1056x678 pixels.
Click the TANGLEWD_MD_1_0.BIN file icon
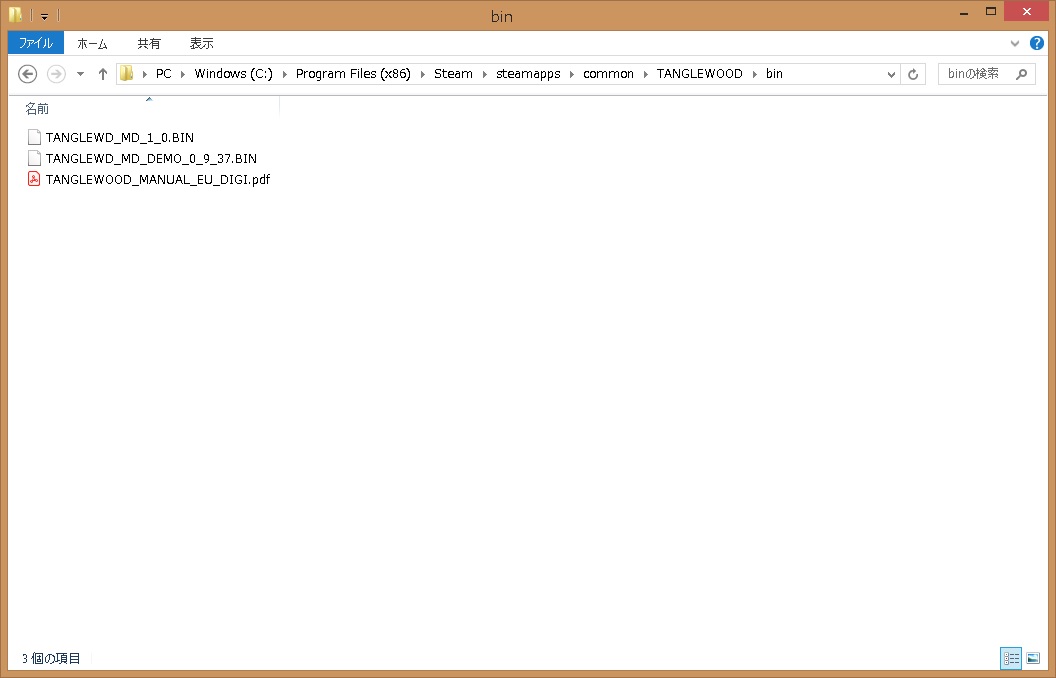(x=34, y=137)
